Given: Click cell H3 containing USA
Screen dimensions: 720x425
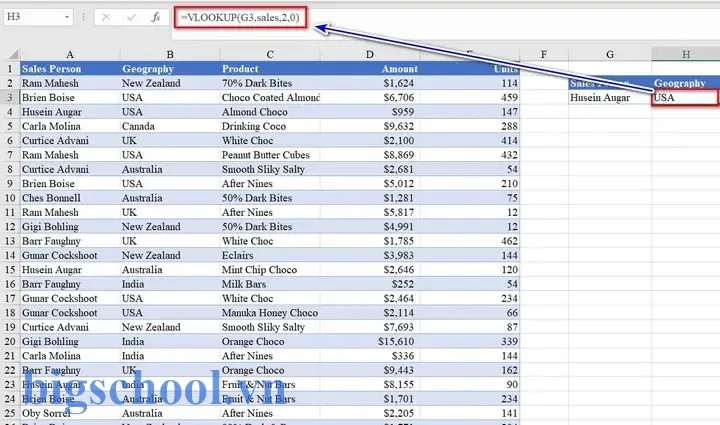Looking at the screenshot, I should [x=685, y=98].
